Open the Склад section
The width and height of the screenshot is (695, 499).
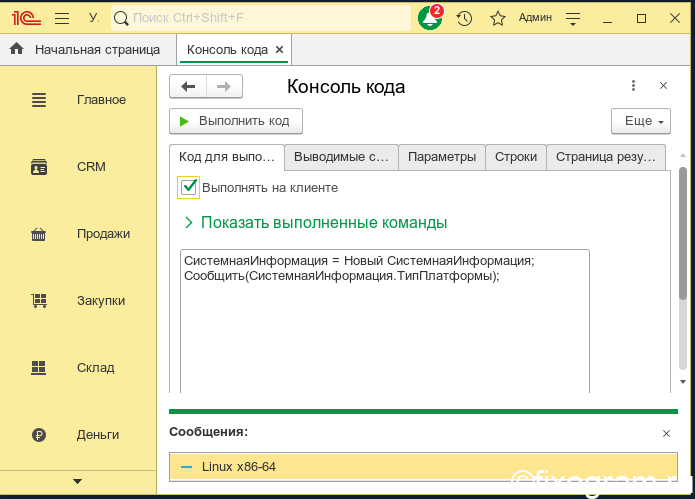point(78,367)
